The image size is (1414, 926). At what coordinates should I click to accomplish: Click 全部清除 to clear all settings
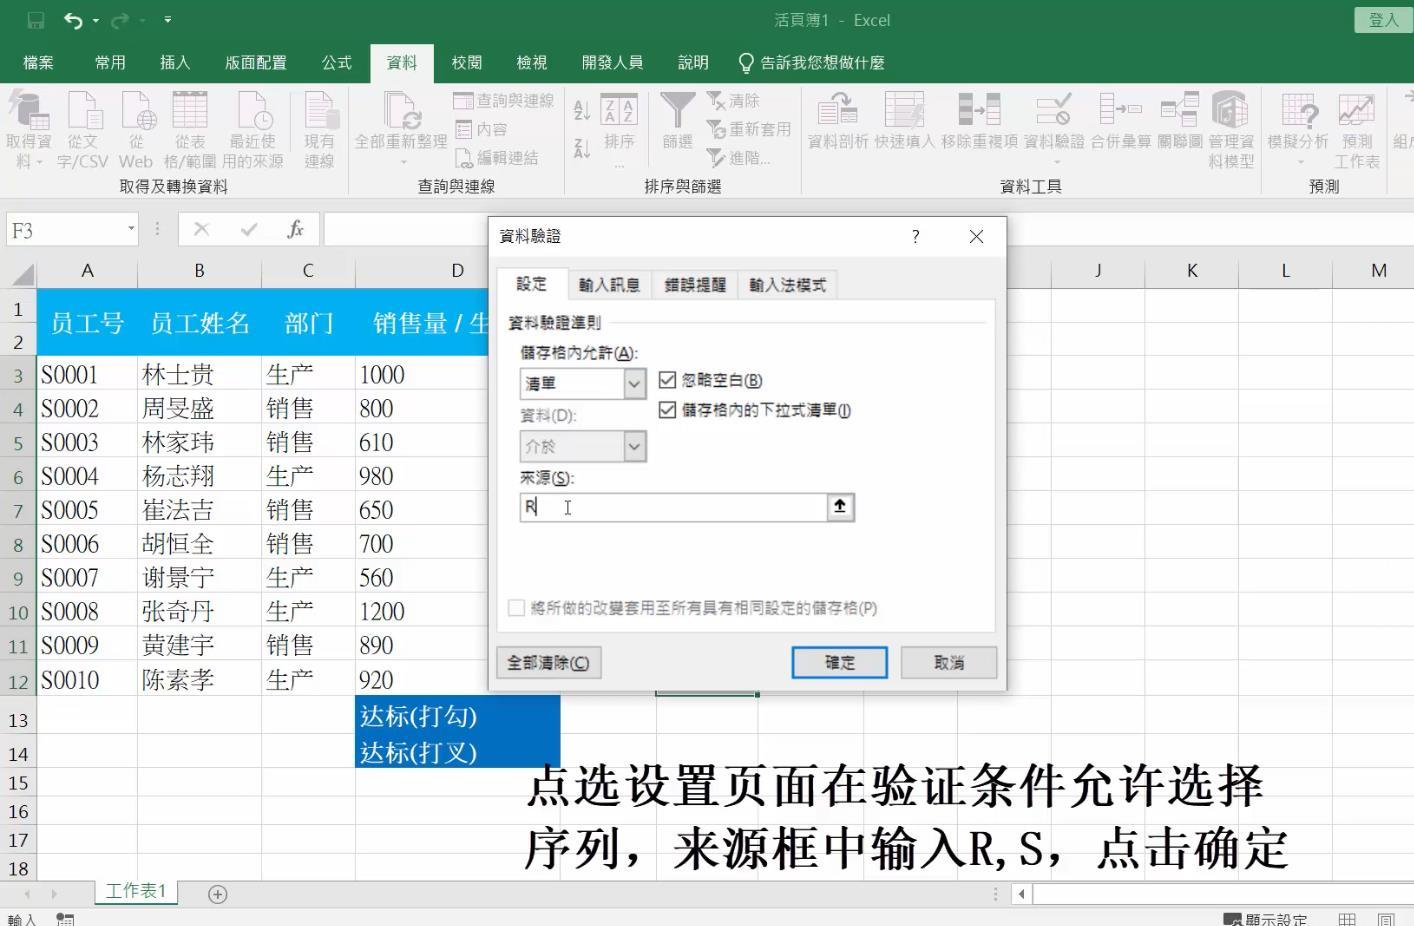click(547, 662)
